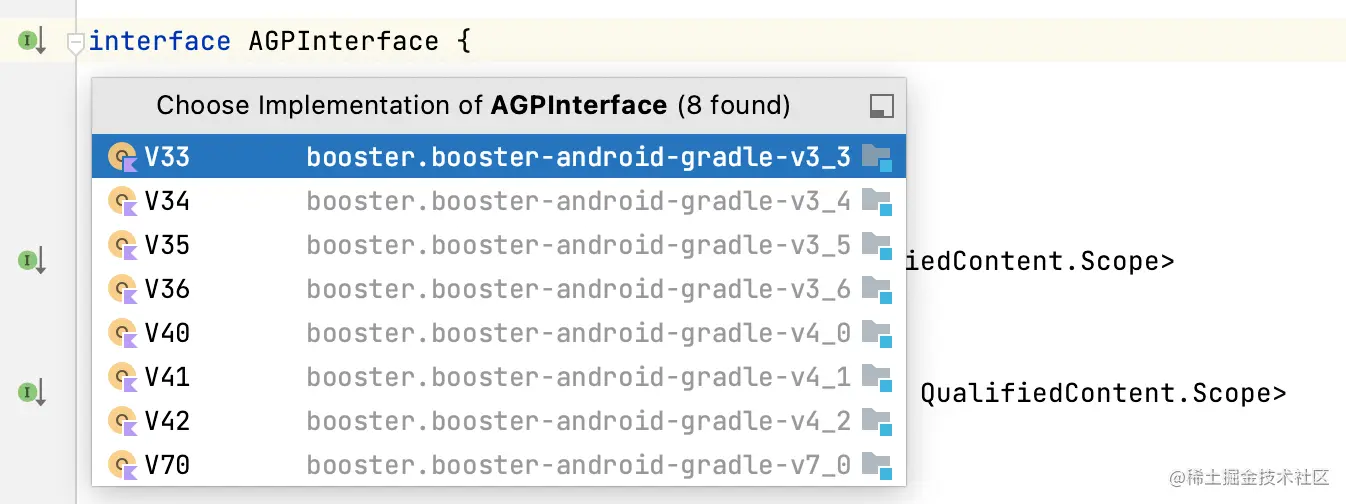The width and height of the screenshot is (1346, 504).
Task: Click the V36 Kotlin class icon
Action: click(x=123, y=290)
